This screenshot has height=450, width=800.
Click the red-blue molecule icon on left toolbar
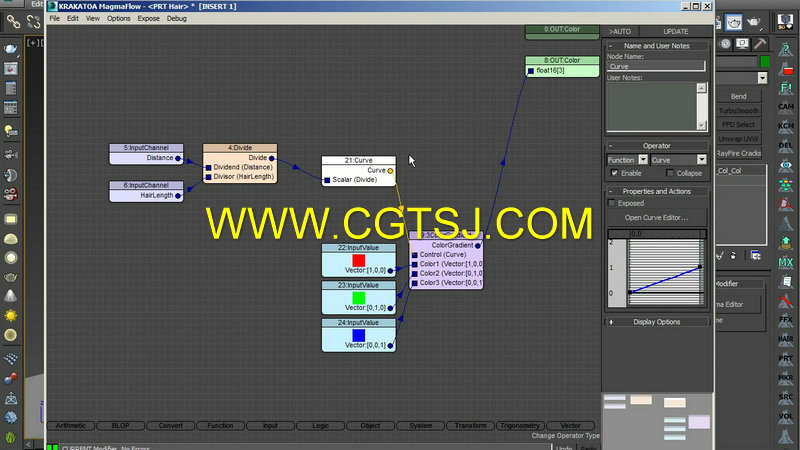click(10, 379)
